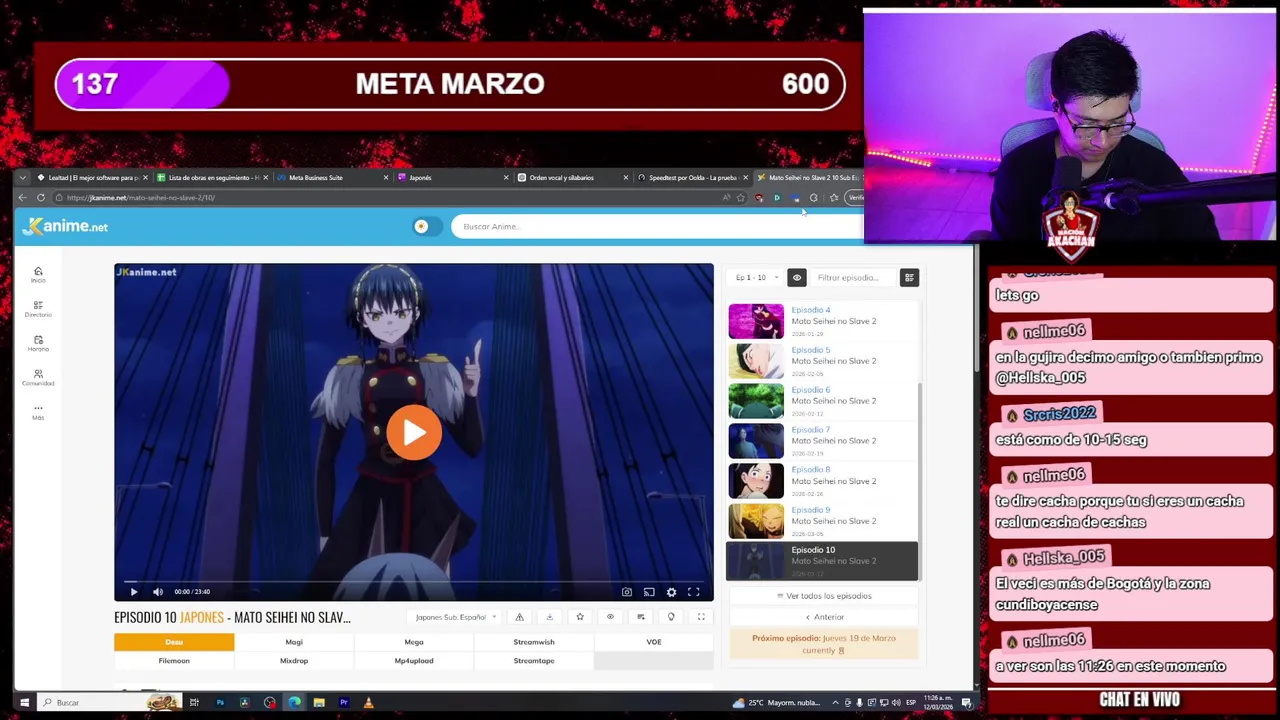The image size is (1280, 720).
Task: Click the playlist add icon below player
Action: (x=641, y=617)
